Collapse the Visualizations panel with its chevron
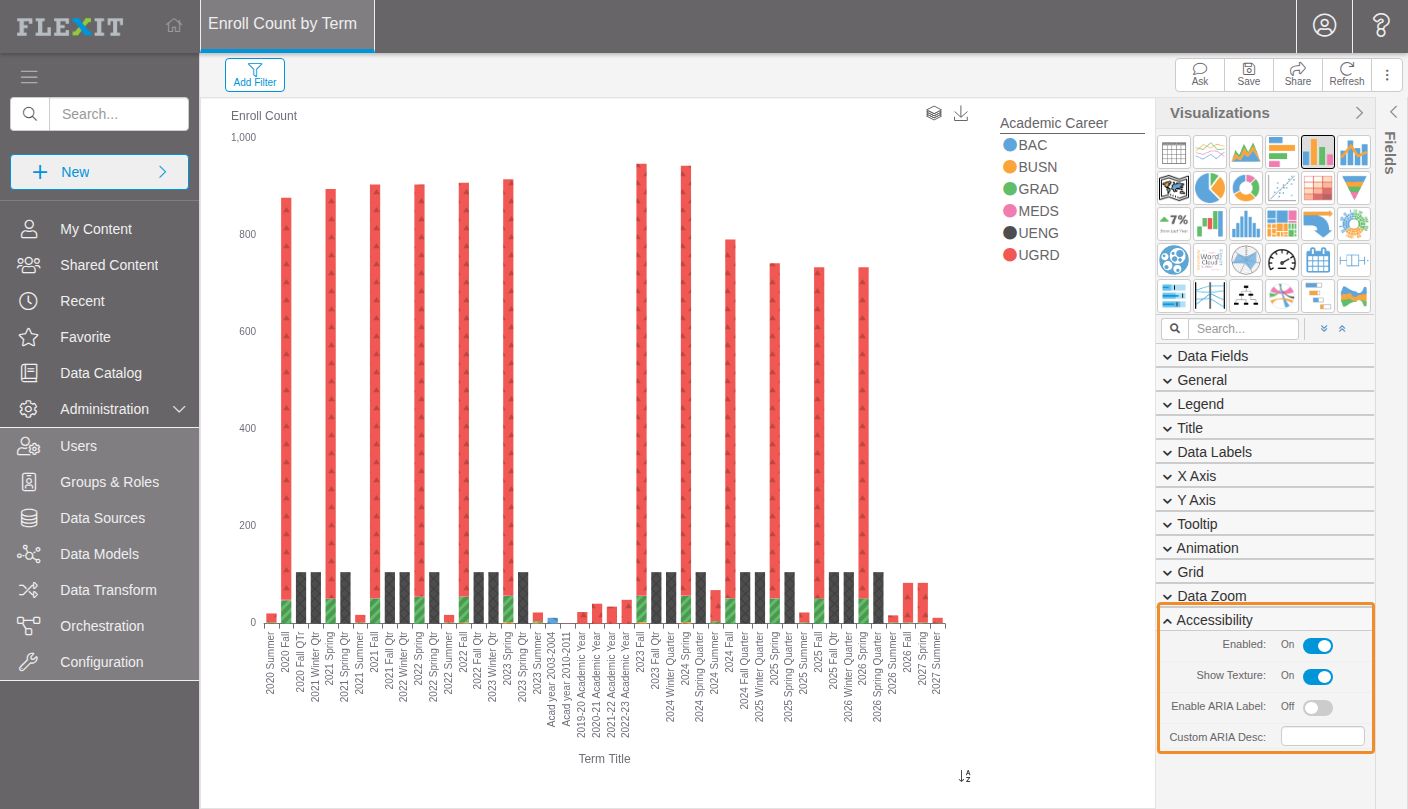The image size is (1408, 809). coord(1360,113)
